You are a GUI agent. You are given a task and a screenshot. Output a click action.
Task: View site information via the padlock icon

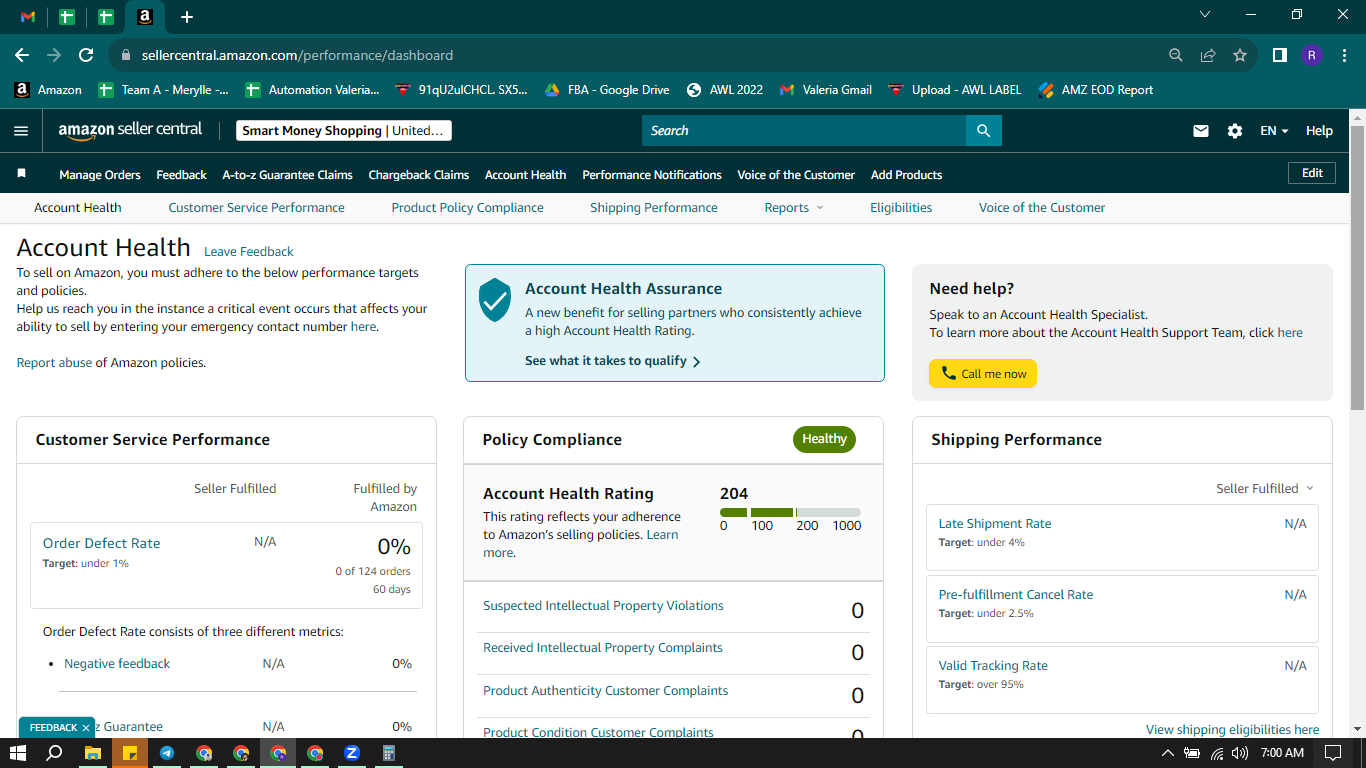tap(126, 55)
